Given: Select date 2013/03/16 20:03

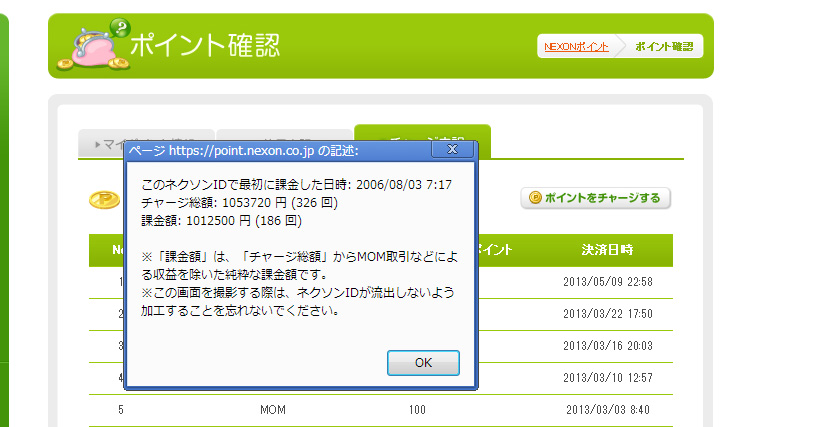Looking at the screenshot, I should (607, 346).
